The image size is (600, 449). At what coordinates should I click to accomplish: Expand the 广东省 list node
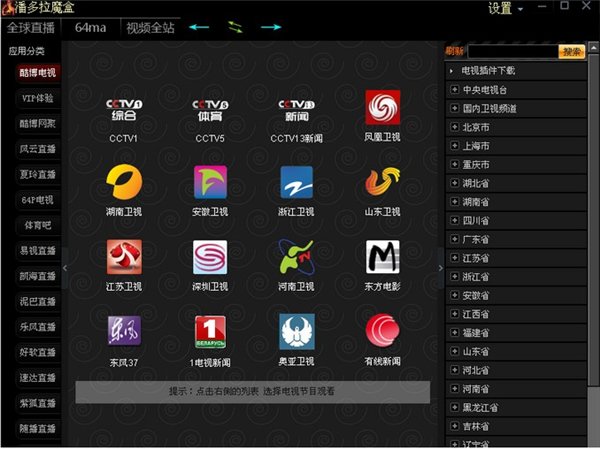454,239
